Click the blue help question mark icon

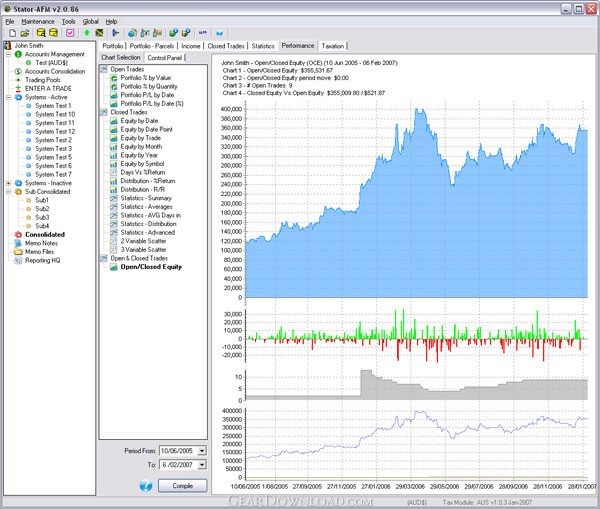[146, 486]
